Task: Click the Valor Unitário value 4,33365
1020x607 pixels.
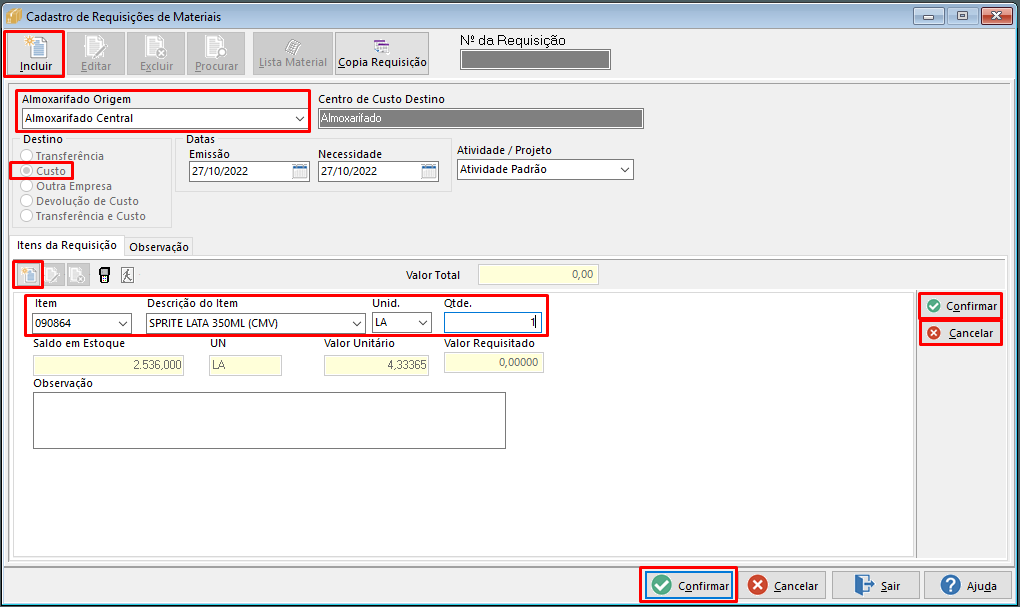Action: 376,365
